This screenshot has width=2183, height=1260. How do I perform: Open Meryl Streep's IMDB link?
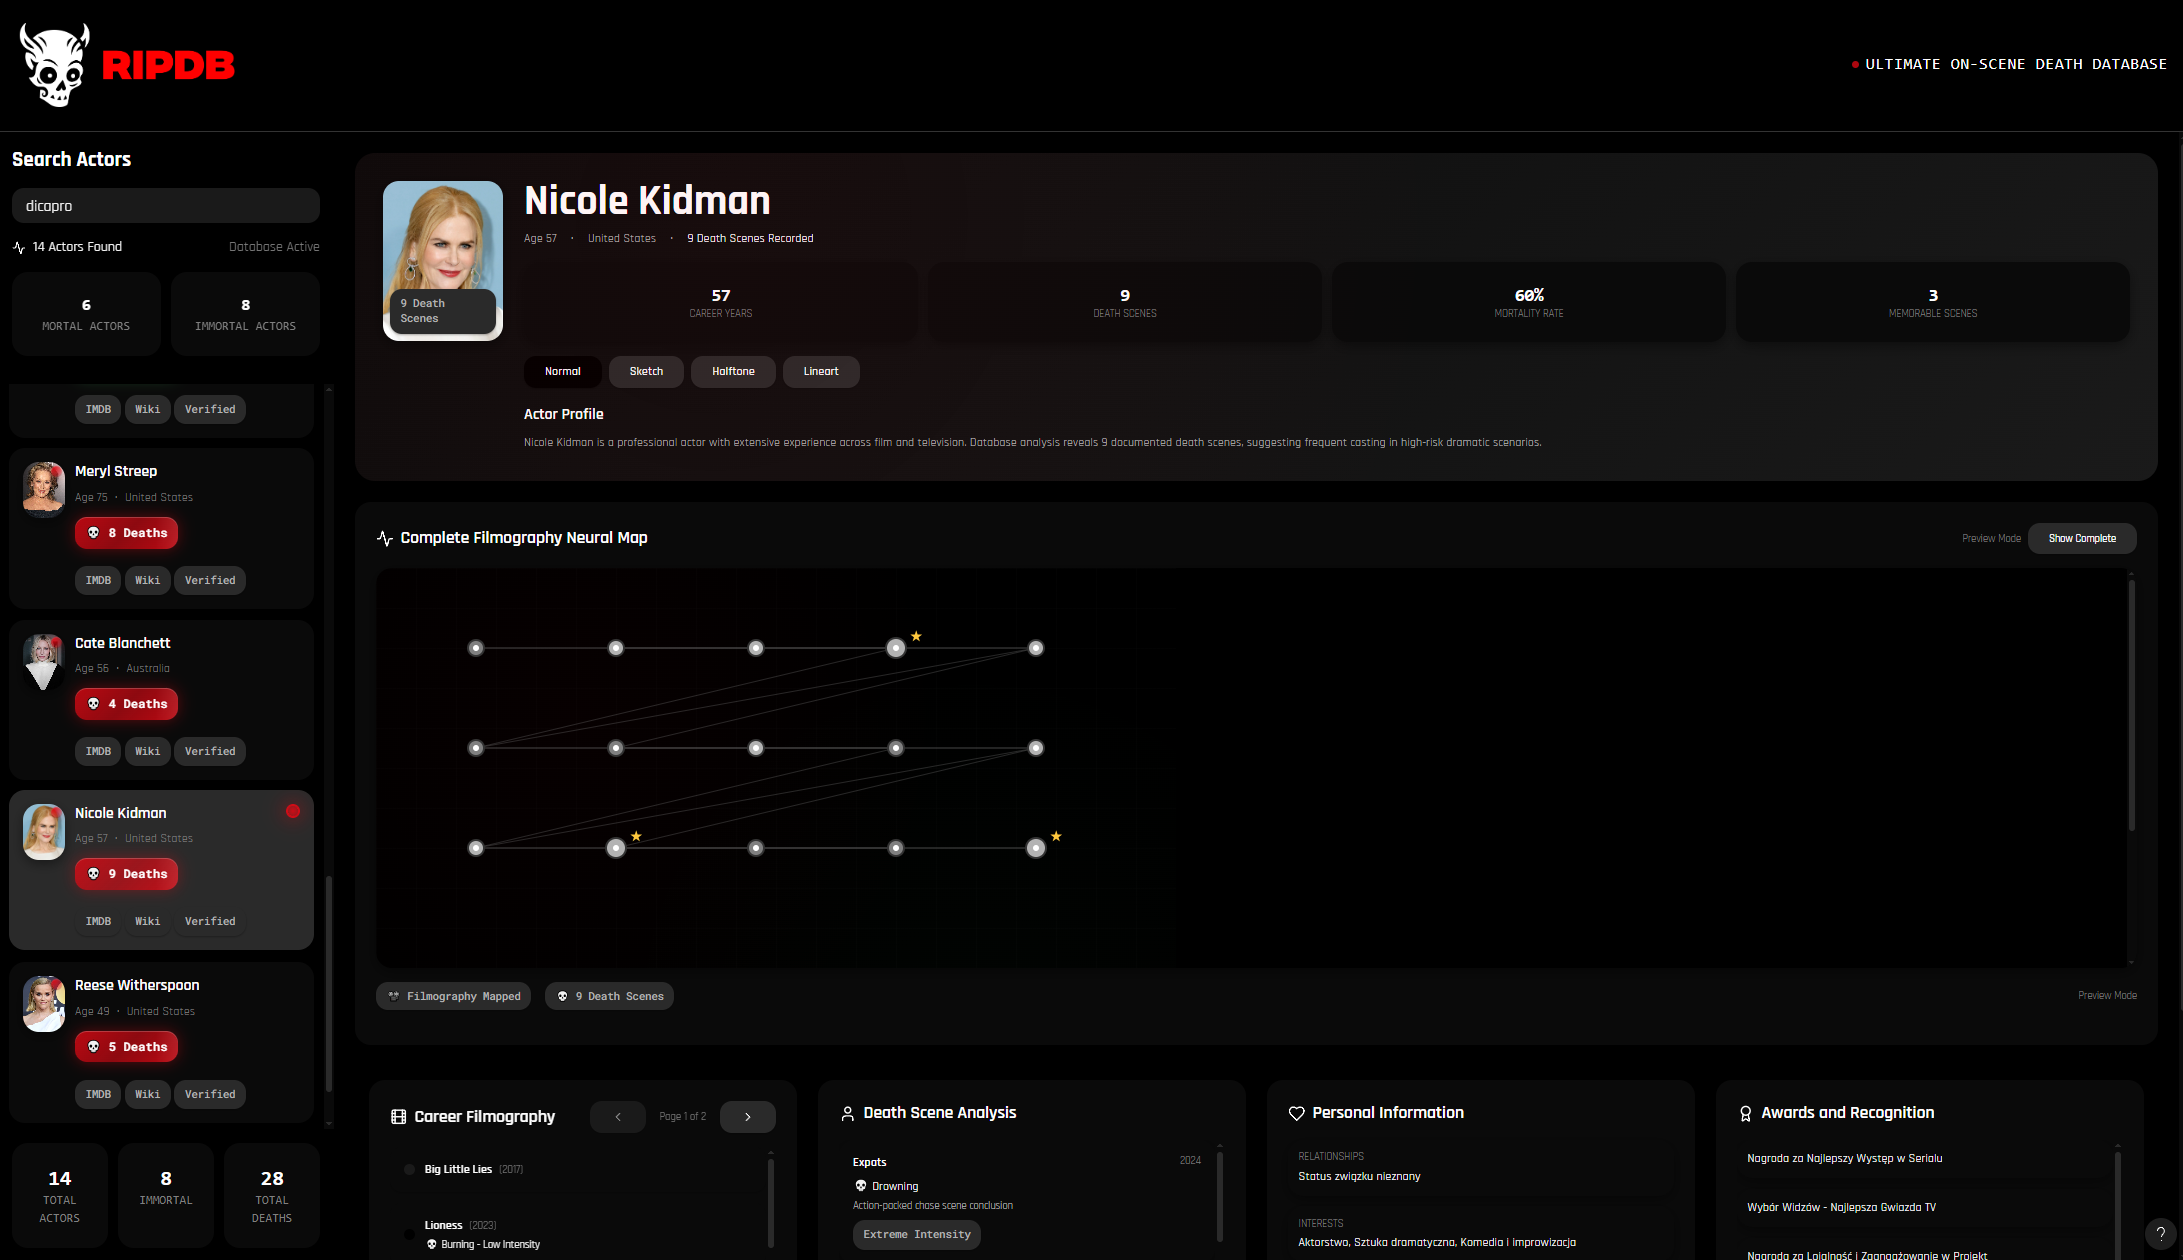tap(98, 580)
